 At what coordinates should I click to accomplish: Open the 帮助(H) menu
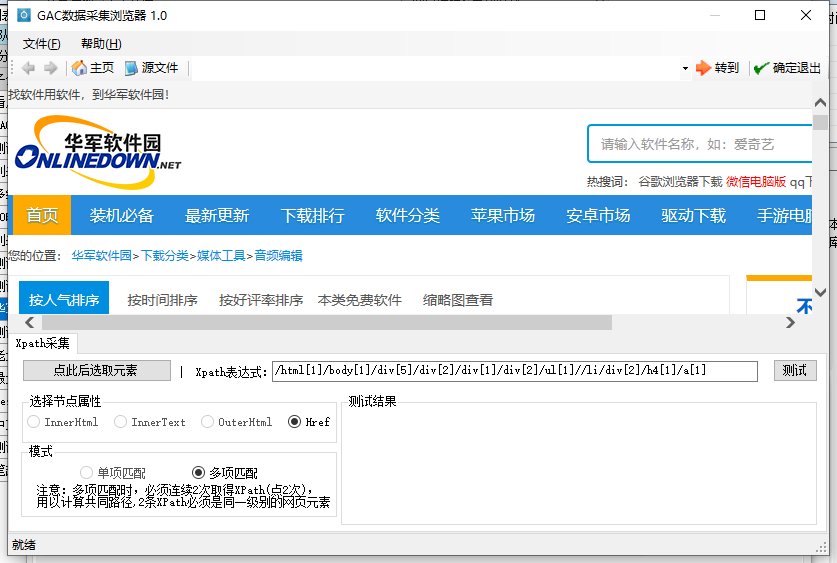tap(101, 44)
